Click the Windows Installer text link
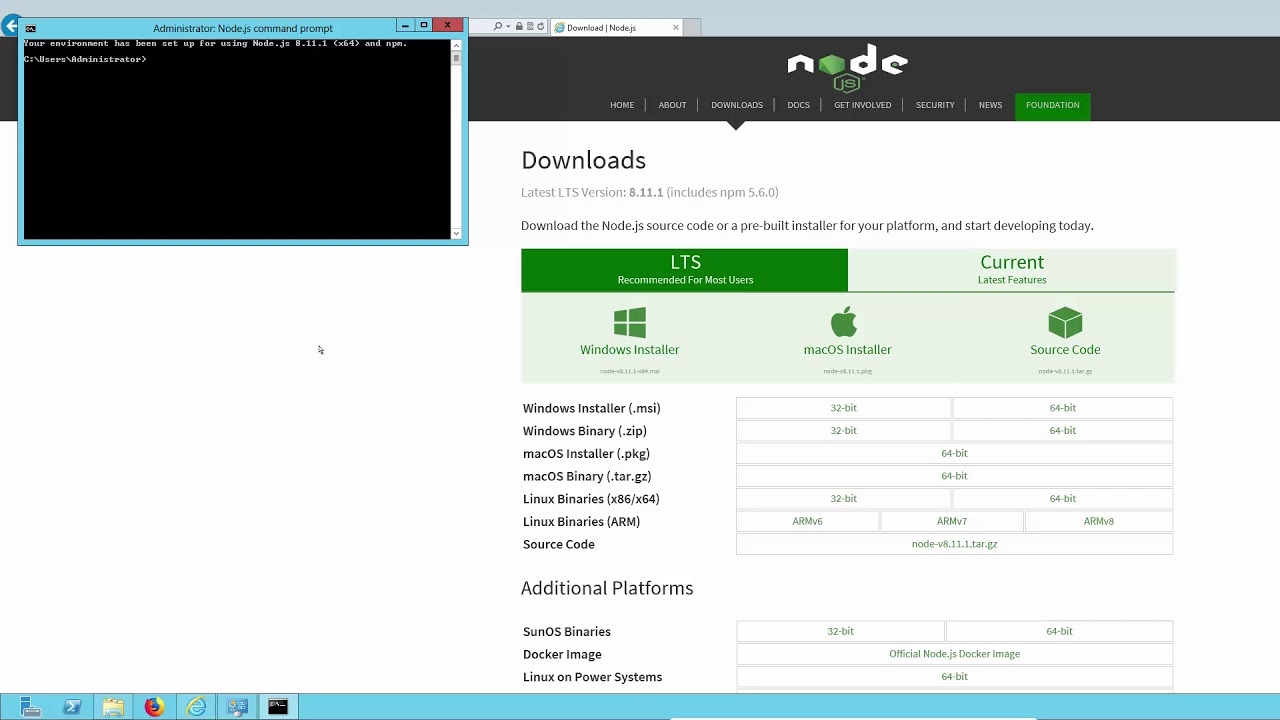The width and height of the screenshot is (1280, 720). (630, 350)
